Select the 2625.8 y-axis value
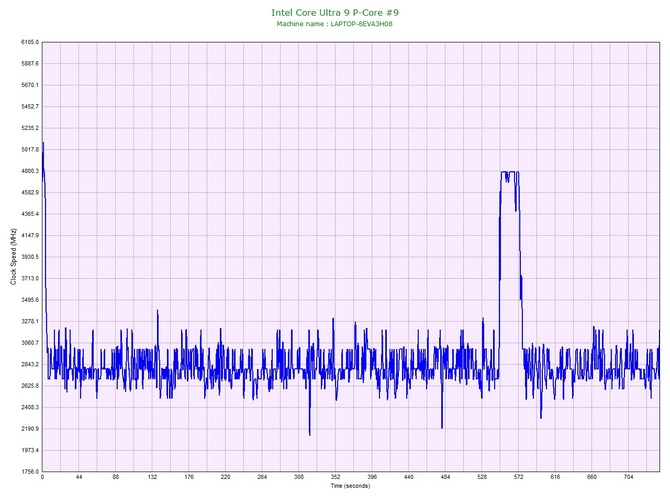This screenshot has width=670, height=503. [x=30, y=386]
